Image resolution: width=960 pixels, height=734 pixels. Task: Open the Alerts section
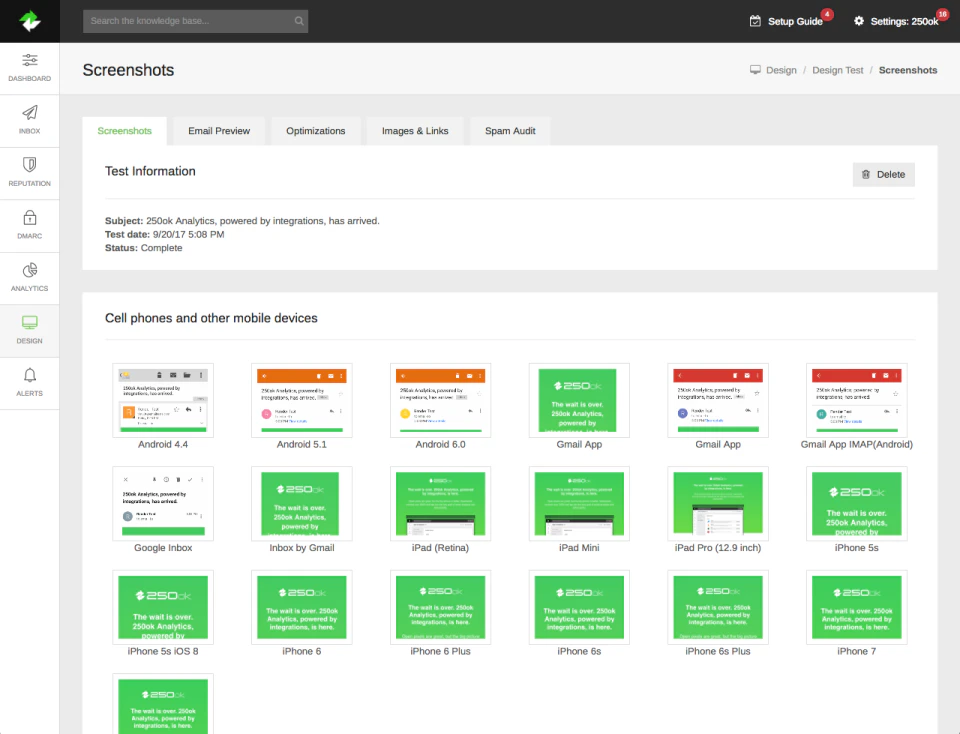pyautogui.click(x=29, y=384)
